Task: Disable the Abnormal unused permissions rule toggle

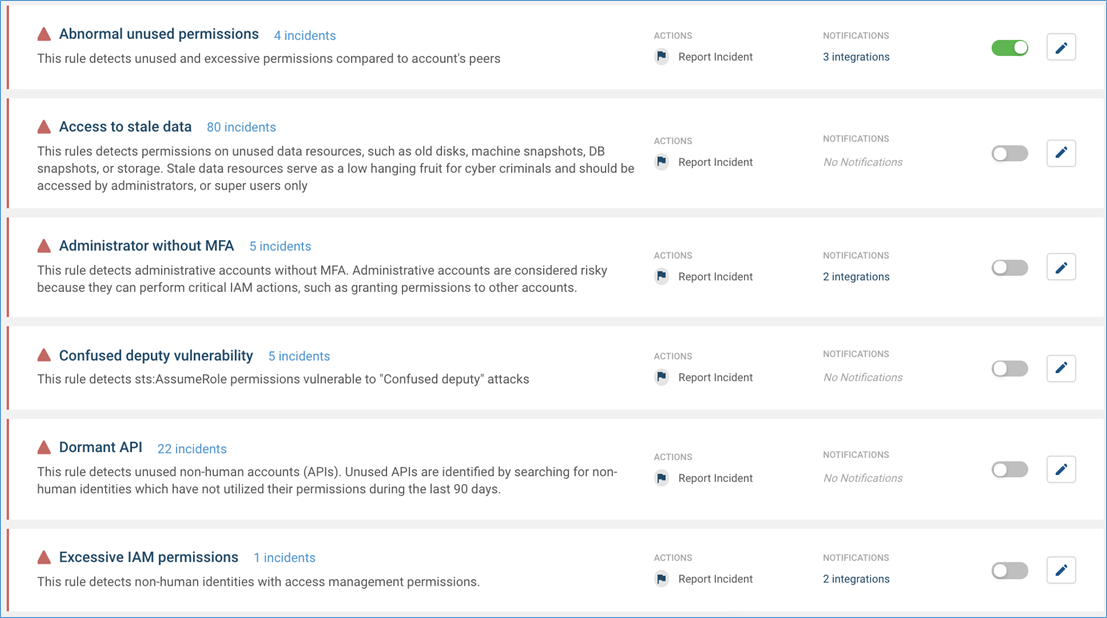Action: coord(1010,47)
